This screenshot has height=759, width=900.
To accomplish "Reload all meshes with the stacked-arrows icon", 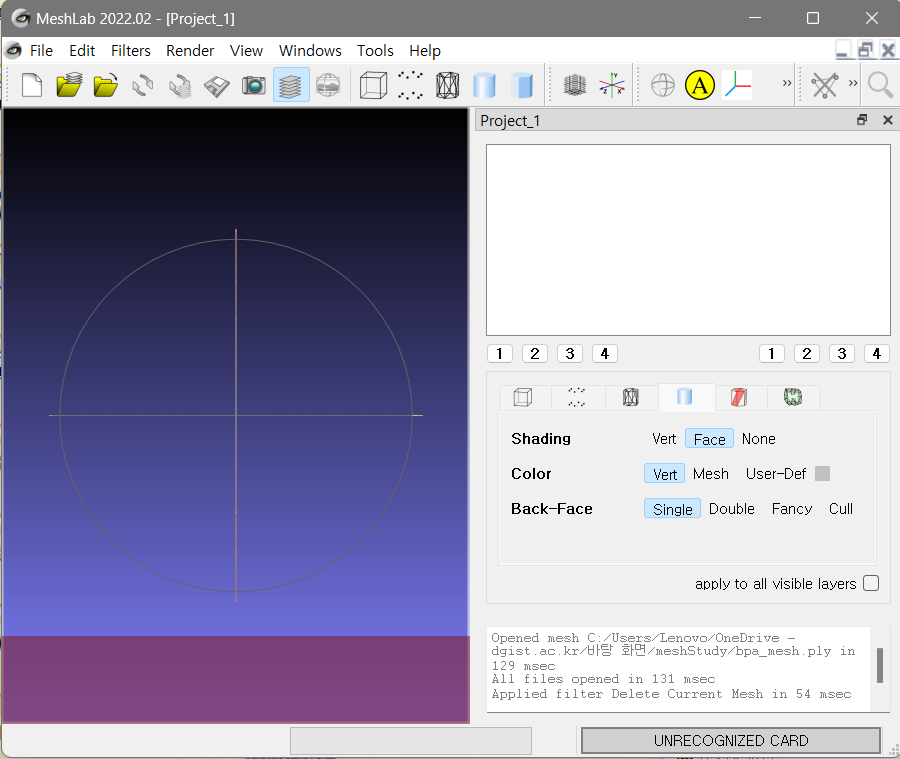I will click(180, 86).
